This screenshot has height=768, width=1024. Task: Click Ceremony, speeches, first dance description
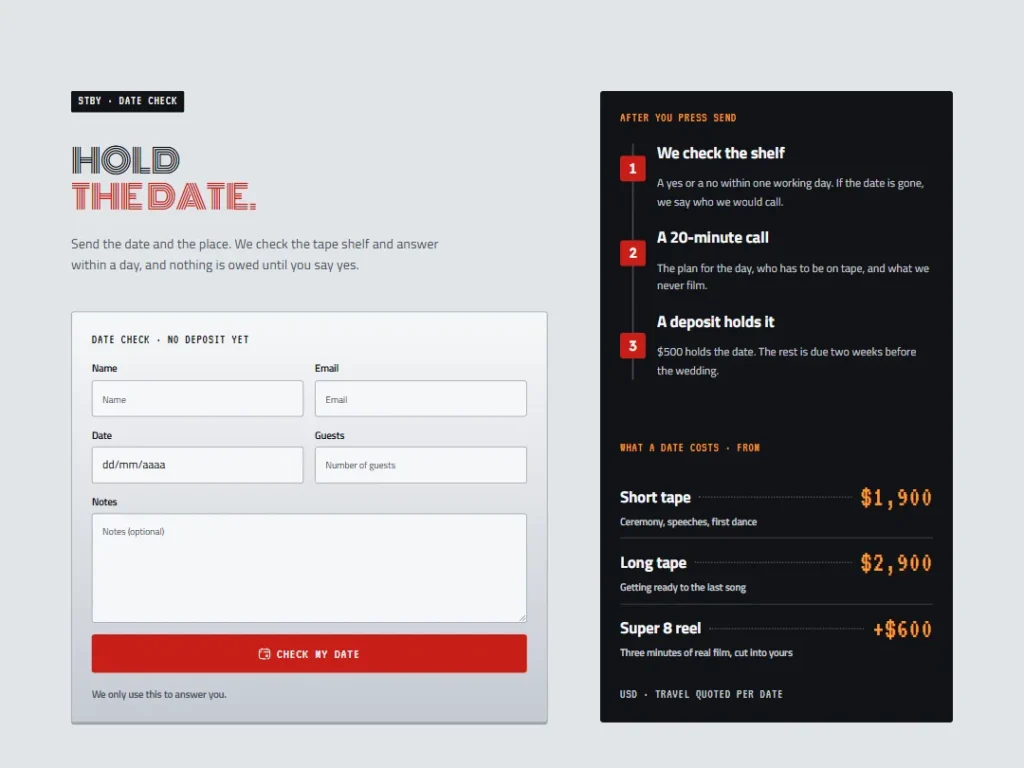pos(688,522)
